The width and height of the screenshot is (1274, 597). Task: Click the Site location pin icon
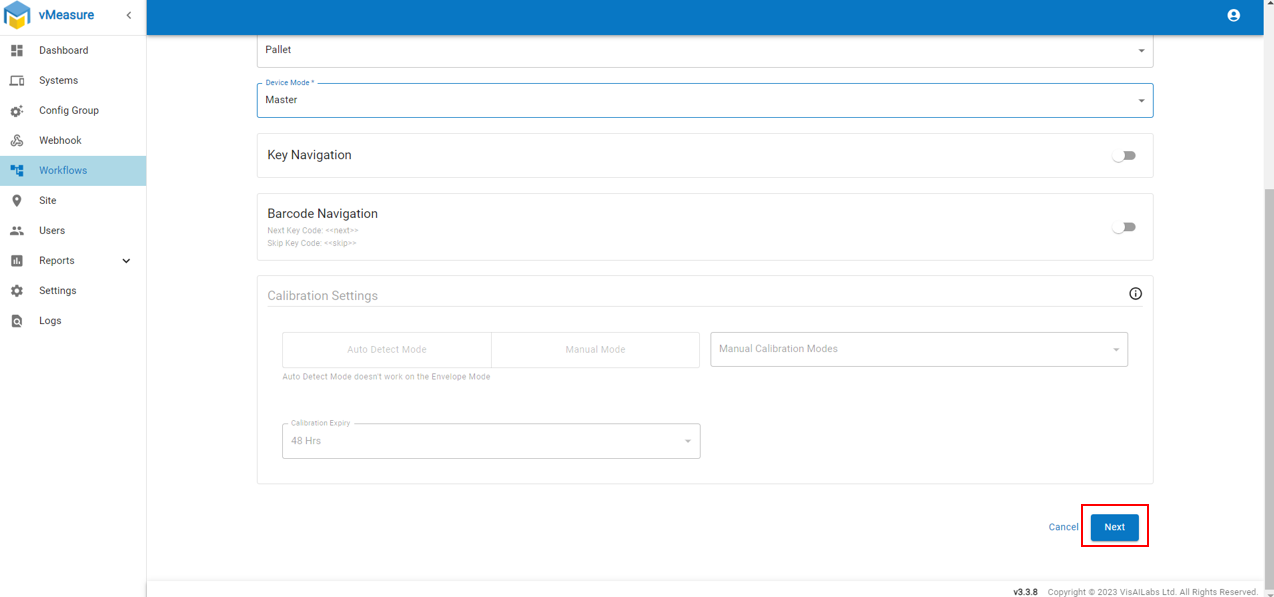pyautogui.click(x=17, y=200)
